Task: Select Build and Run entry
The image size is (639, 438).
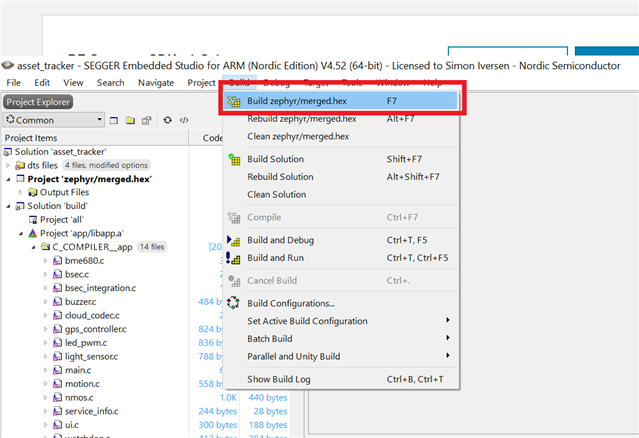Action: click(341, 258)
